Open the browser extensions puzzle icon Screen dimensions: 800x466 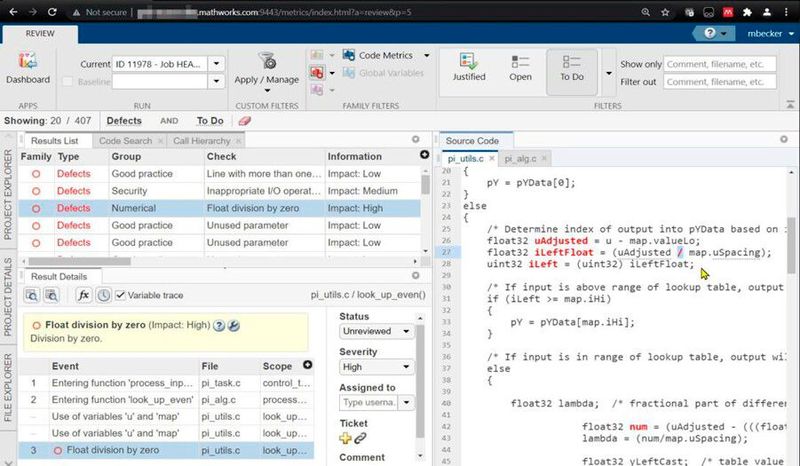coord(747,12)
